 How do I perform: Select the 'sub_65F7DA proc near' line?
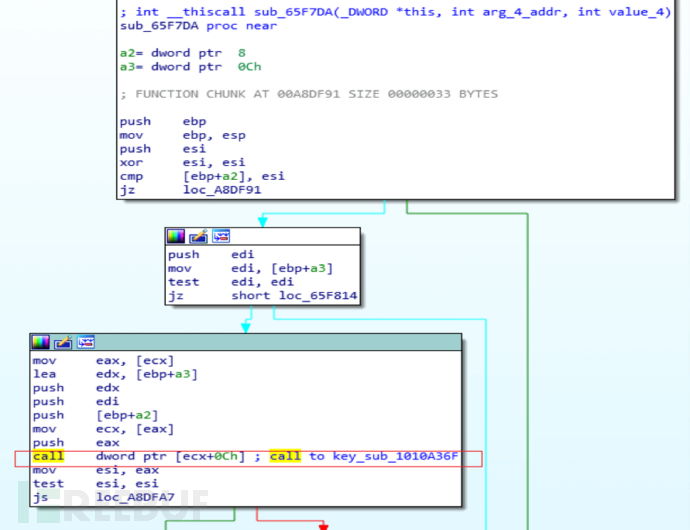tap(198, 26)
